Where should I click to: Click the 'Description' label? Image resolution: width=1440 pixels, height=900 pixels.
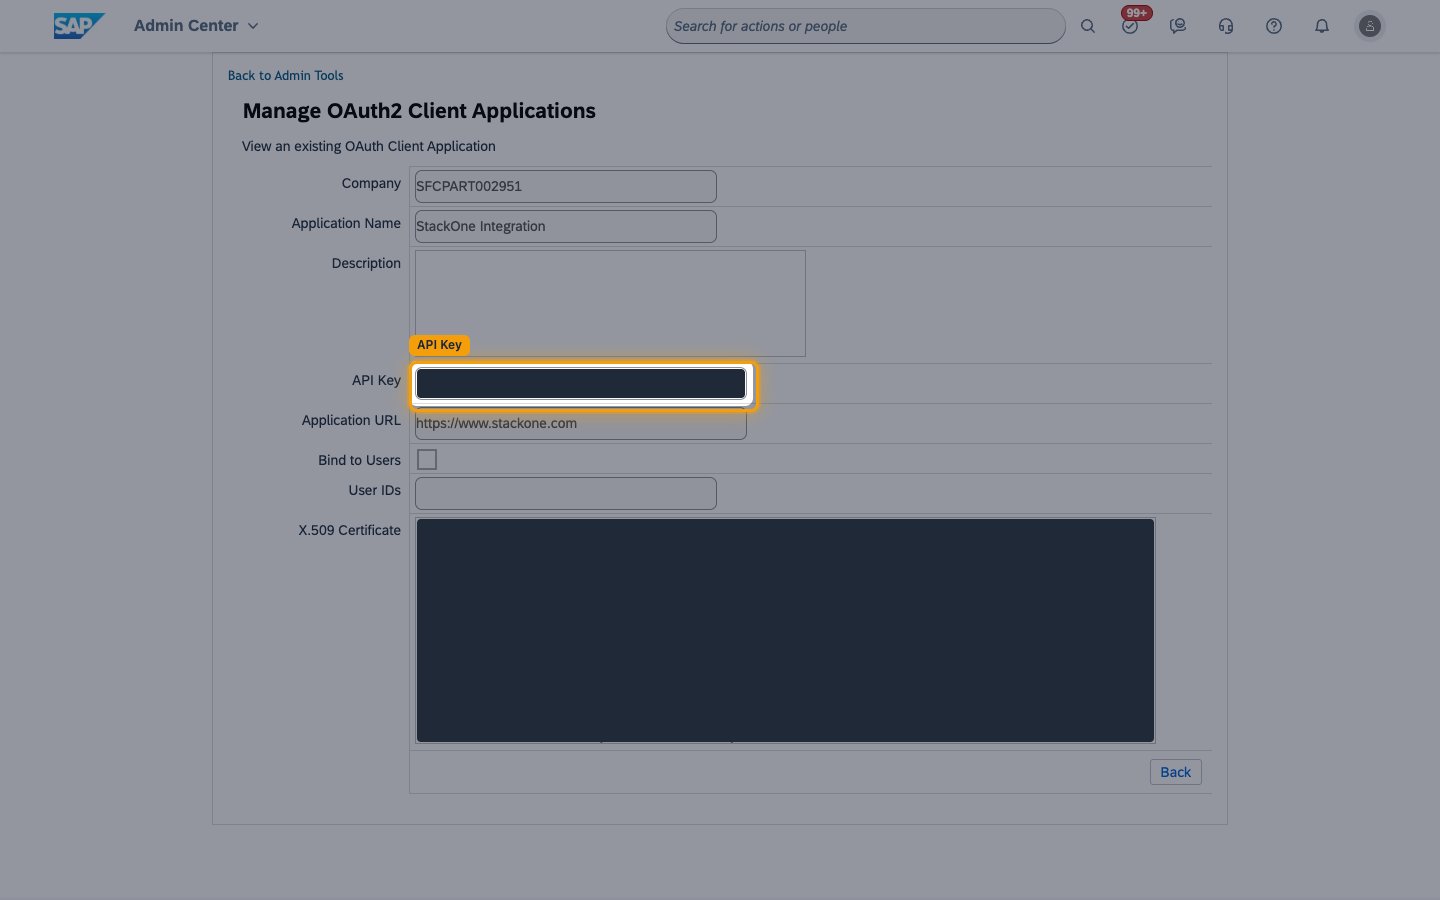tap(366, 263)
